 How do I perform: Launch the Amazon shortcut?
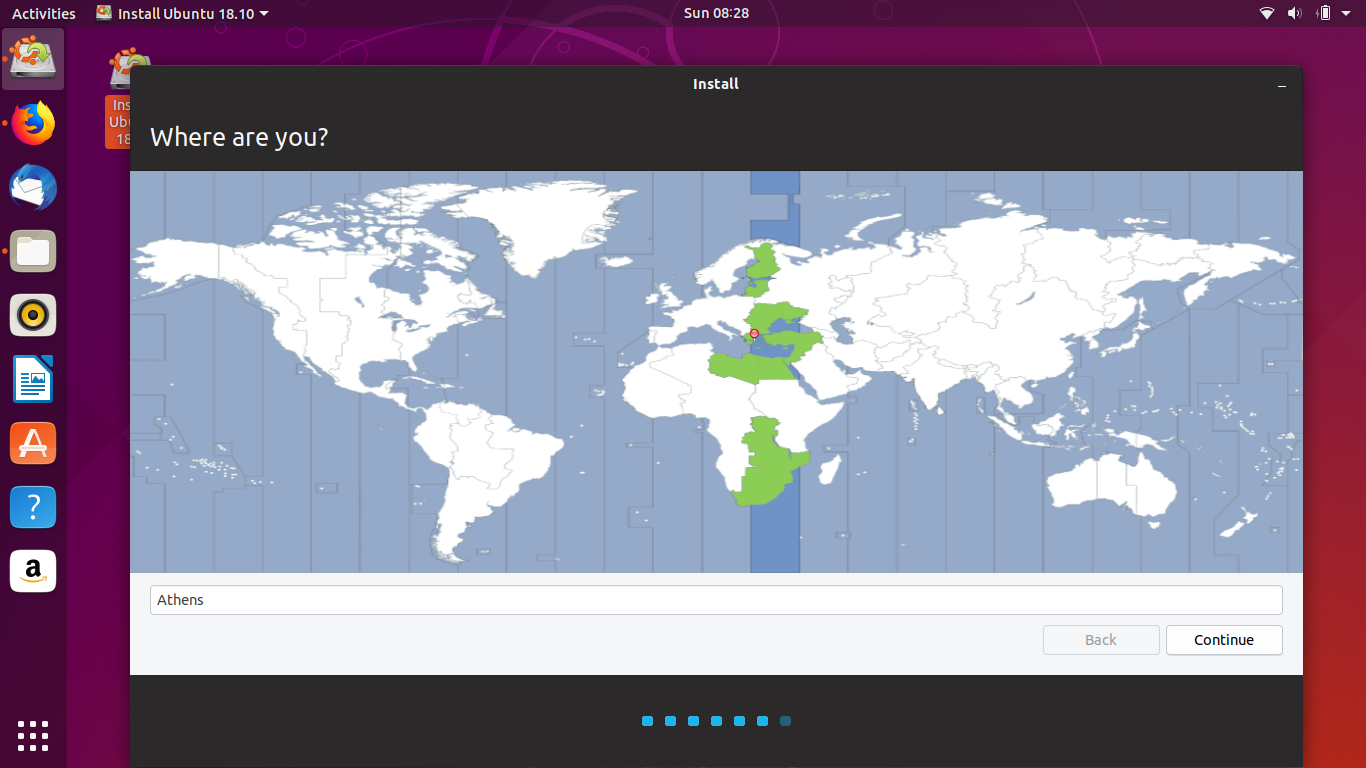[x=33, y=571]
